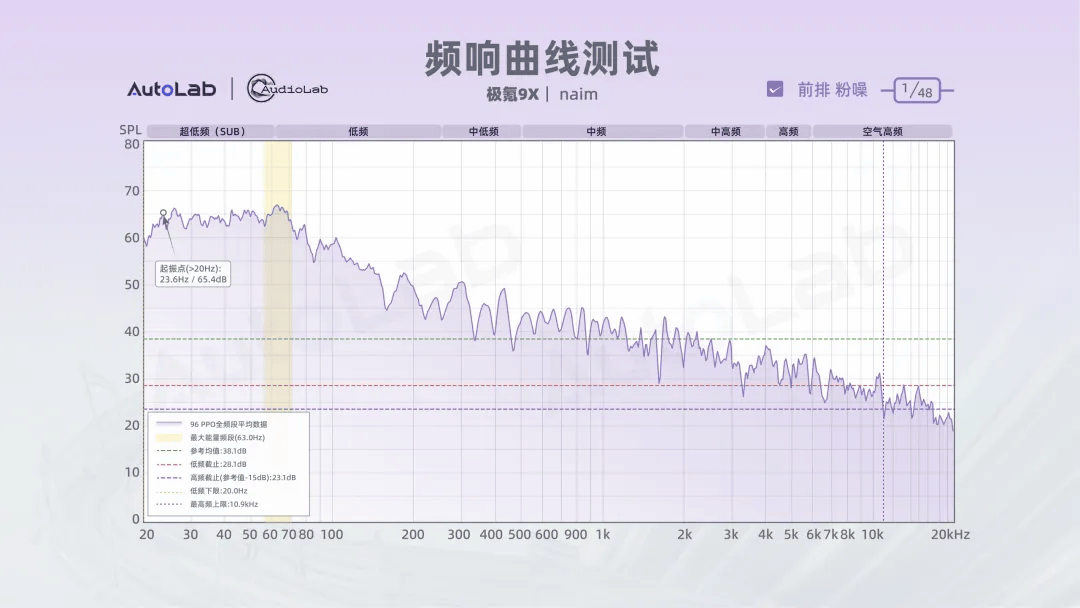Select the 中高频 band tab
This screenshot has height=608, width=1080.
pos(725,131)
